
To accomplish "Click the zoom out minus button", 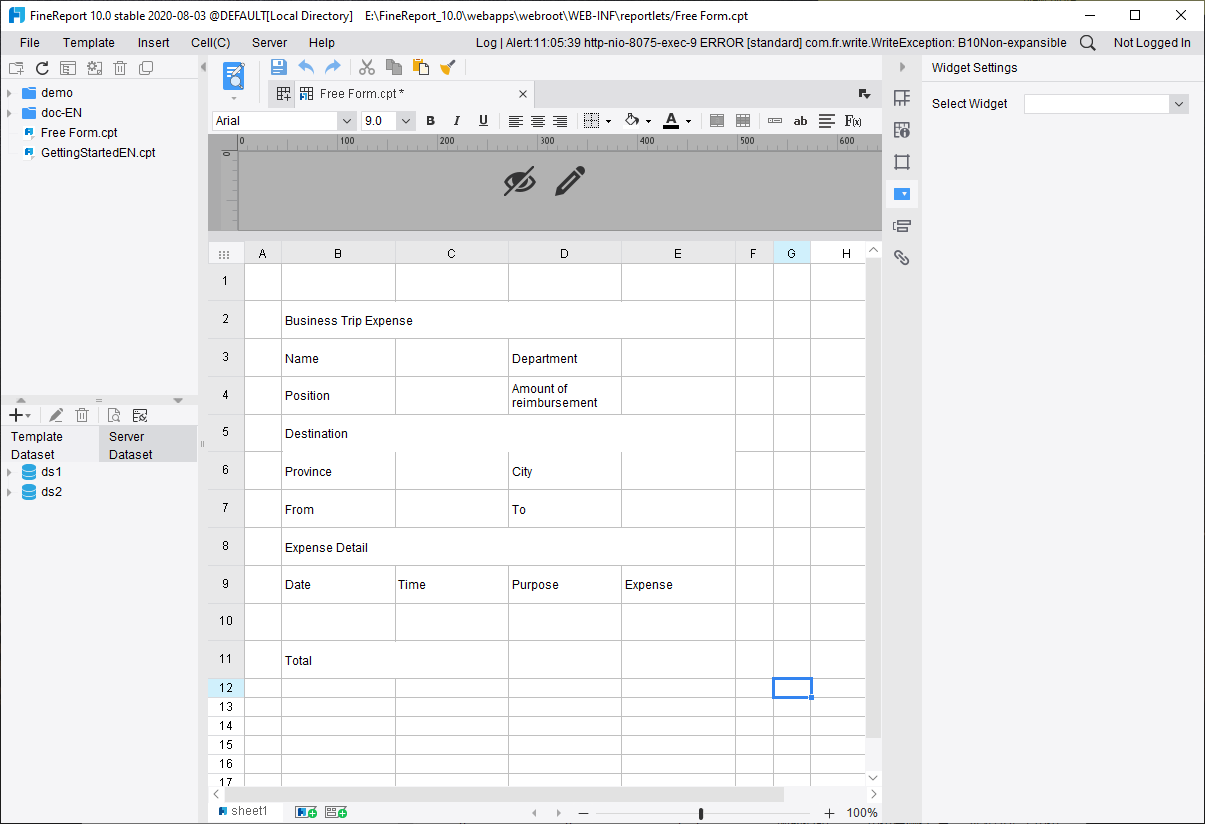I will click(584, 814).
